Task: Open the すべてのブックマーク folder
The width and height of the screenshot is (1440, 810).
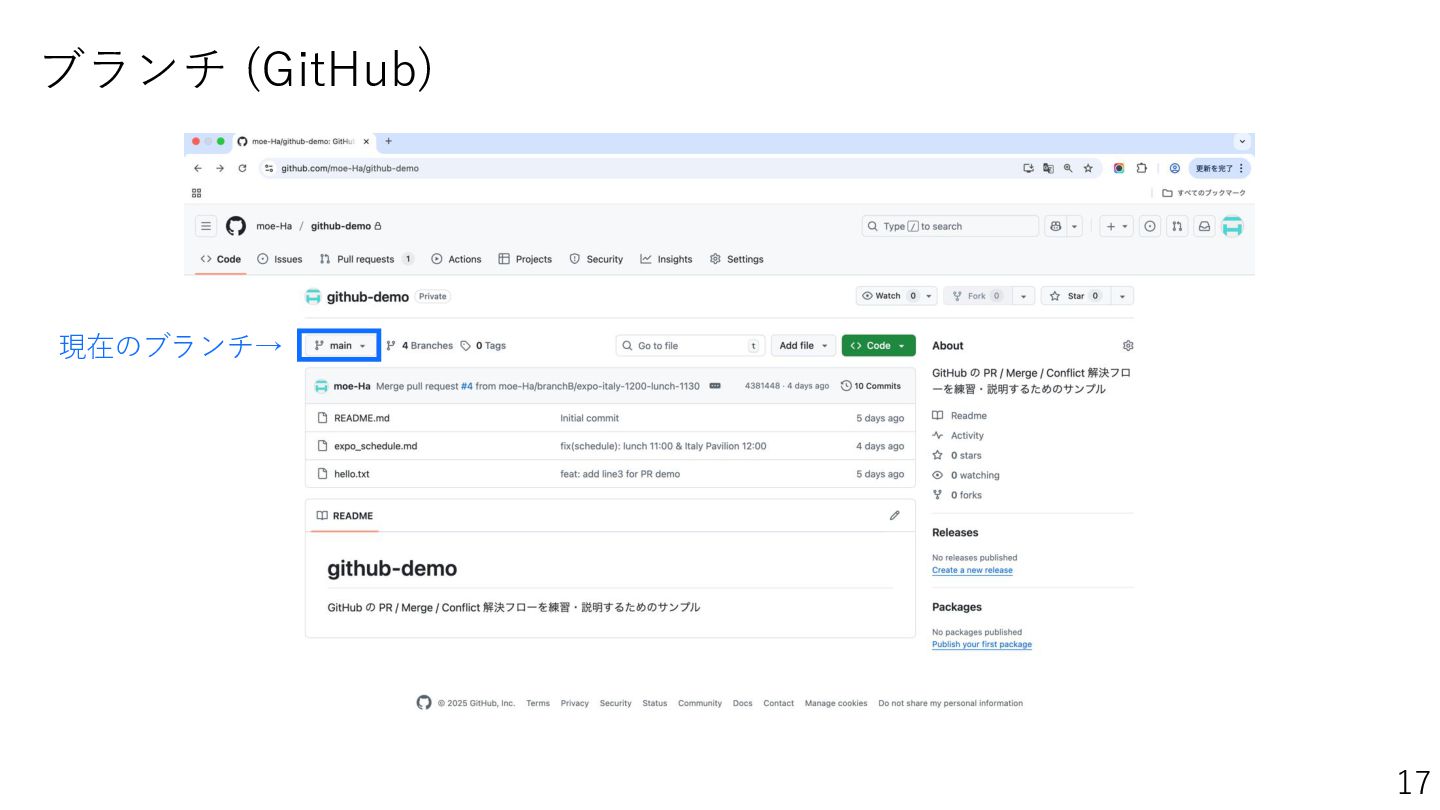Action: tap(1204, 193)
